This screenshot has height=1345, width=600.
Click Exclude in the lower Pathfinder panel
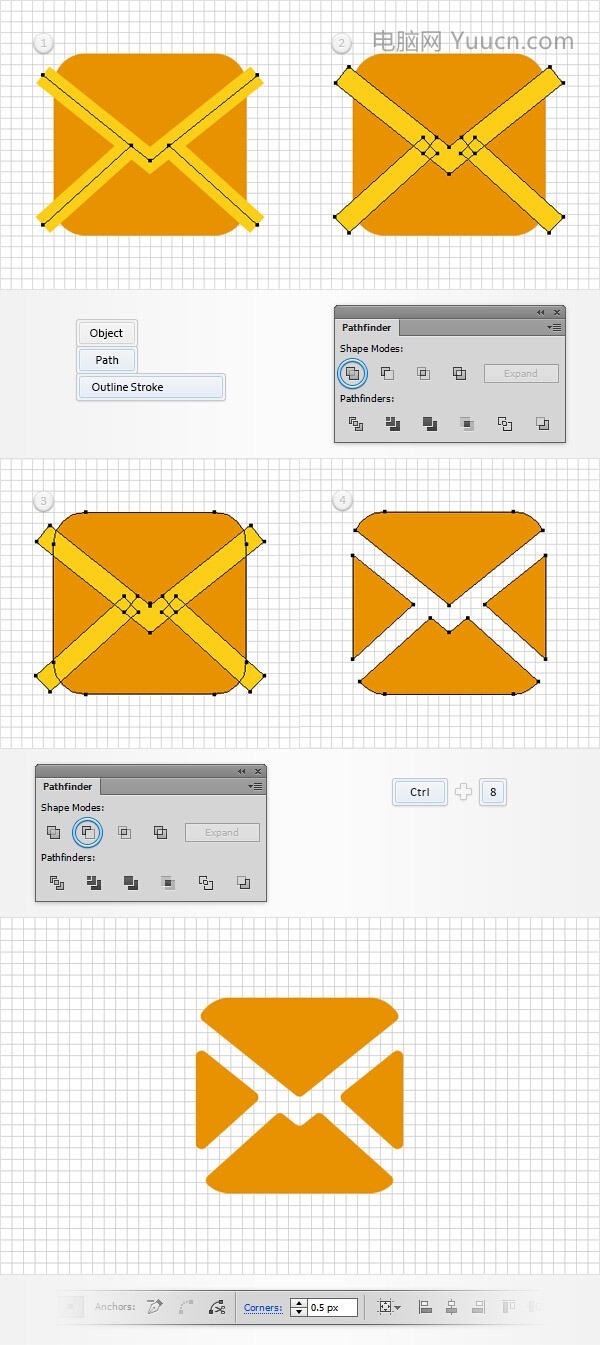160,832
